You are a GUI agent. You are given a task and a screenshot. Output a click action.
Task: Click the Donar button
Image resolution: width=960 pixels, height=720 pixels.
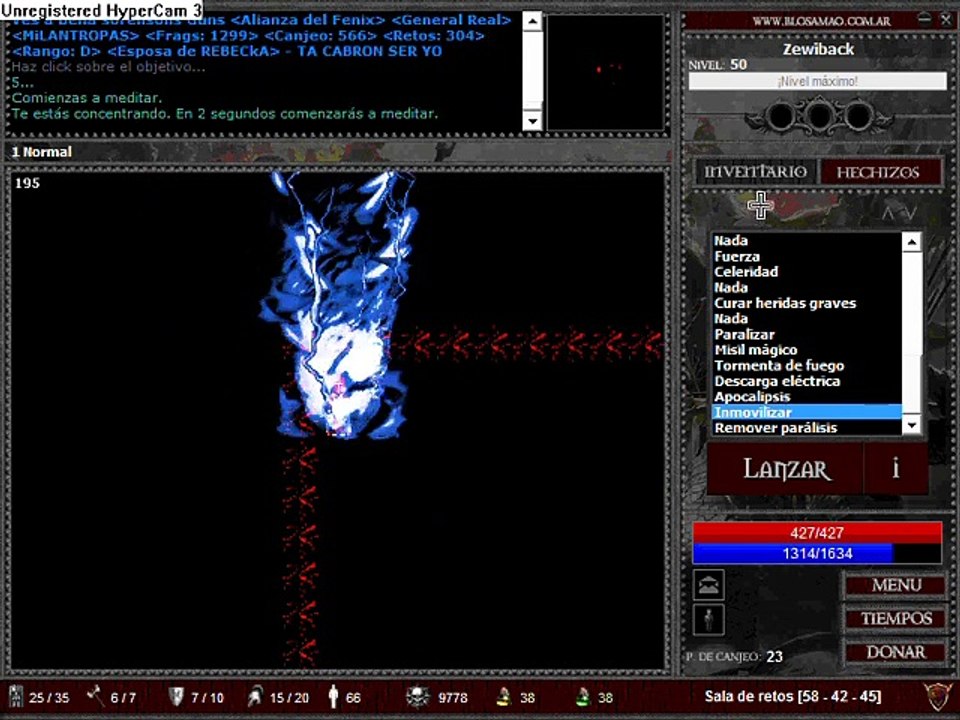tap(896, 652)
